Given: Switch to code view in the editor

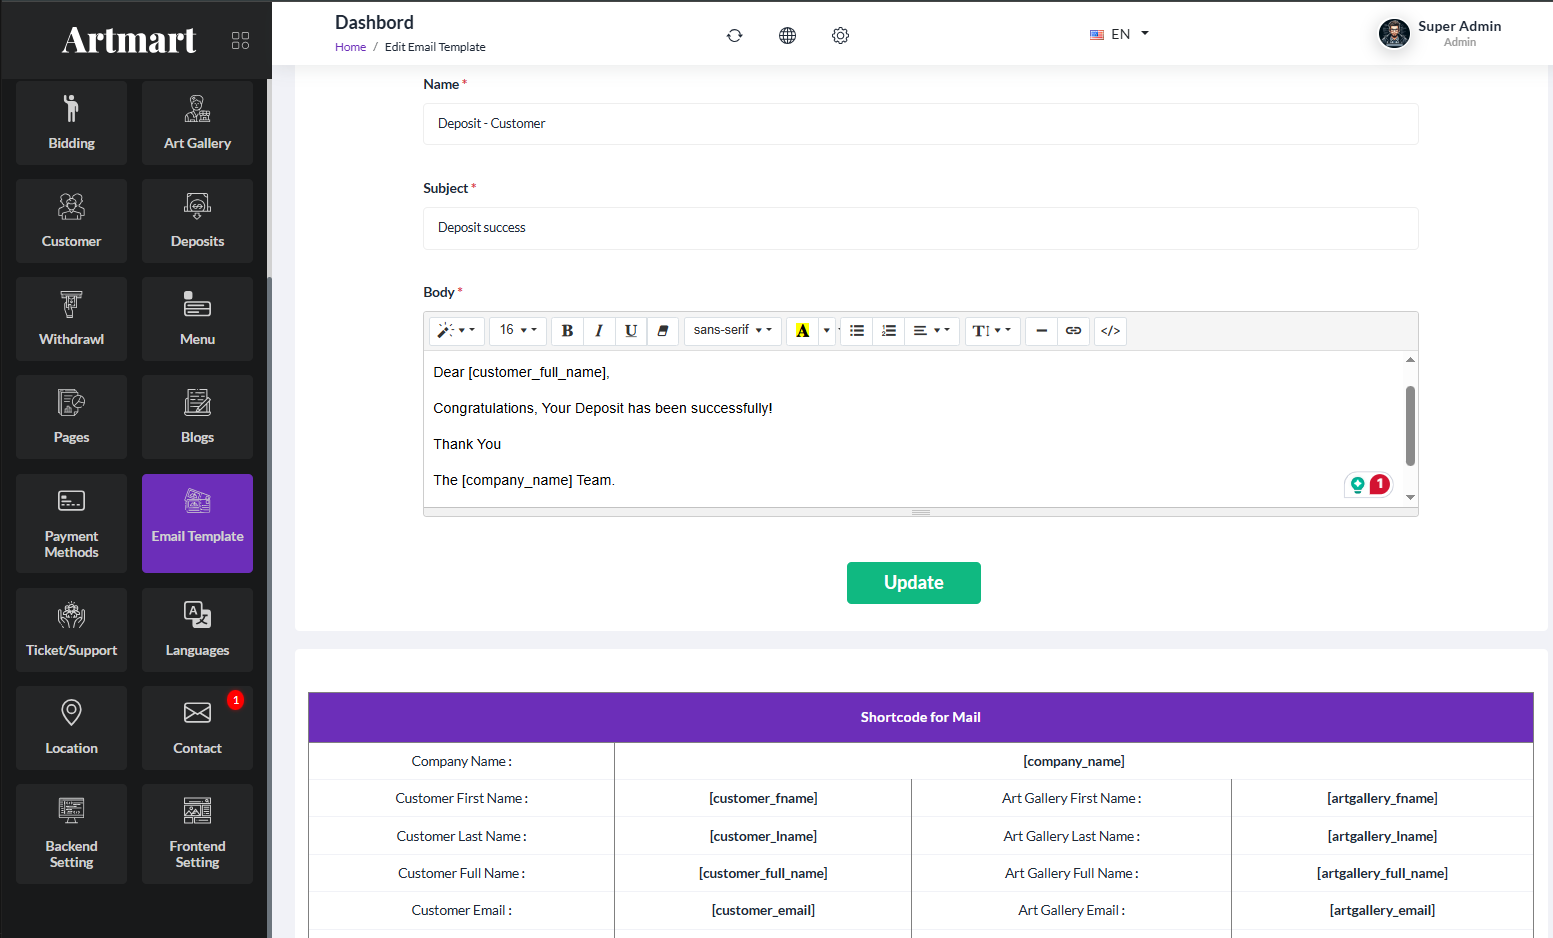Looking at the screenshot, I should pos(1110,331).
